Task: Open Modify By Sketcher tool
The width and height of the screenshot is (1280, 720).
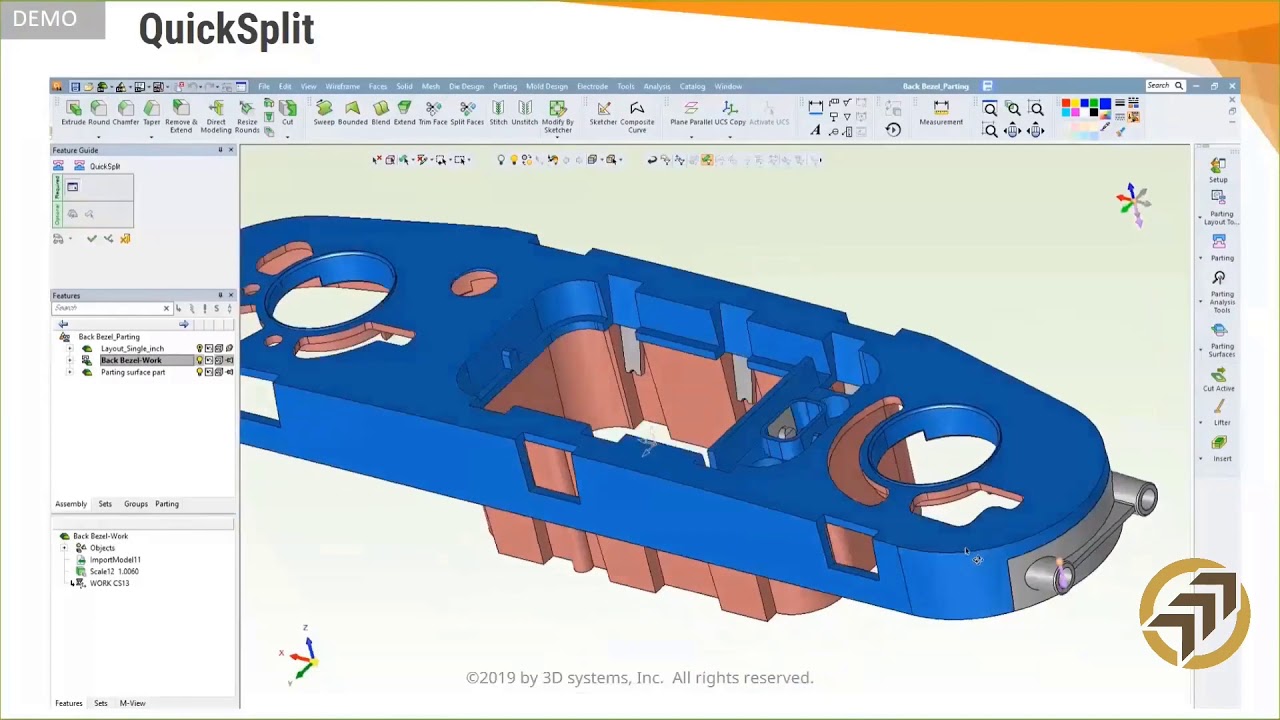Action: pos(558,116)
